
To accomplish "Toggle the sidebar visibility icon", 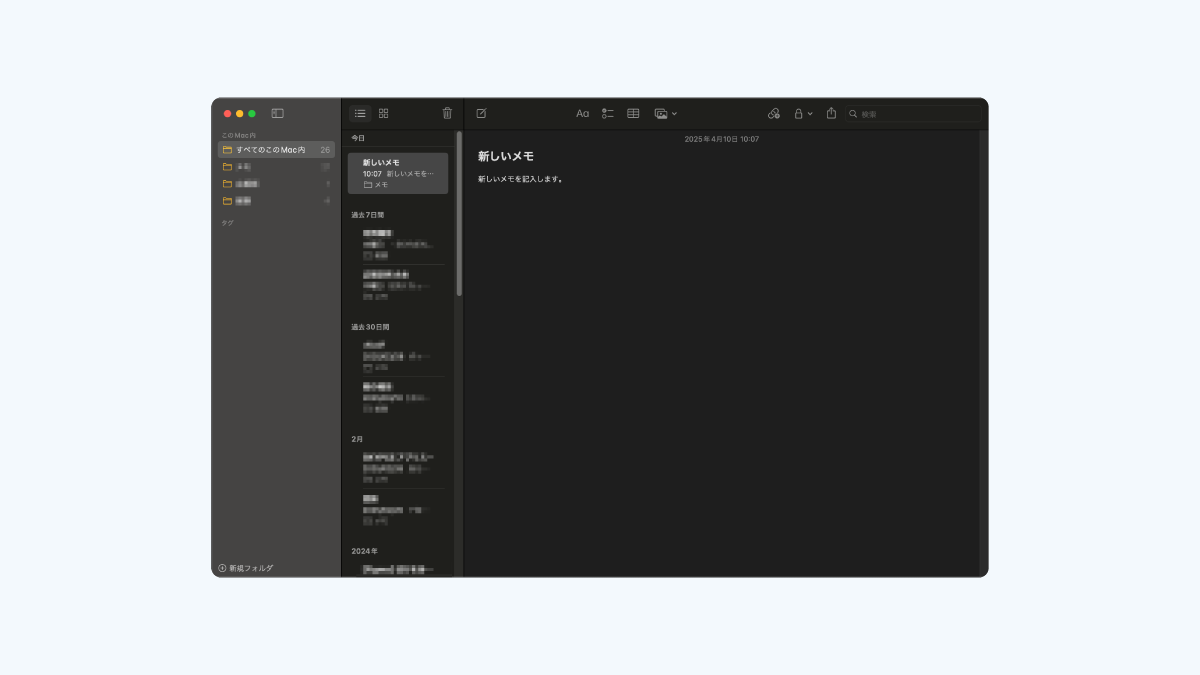I will pyautogui.click(x=277, y=114).
